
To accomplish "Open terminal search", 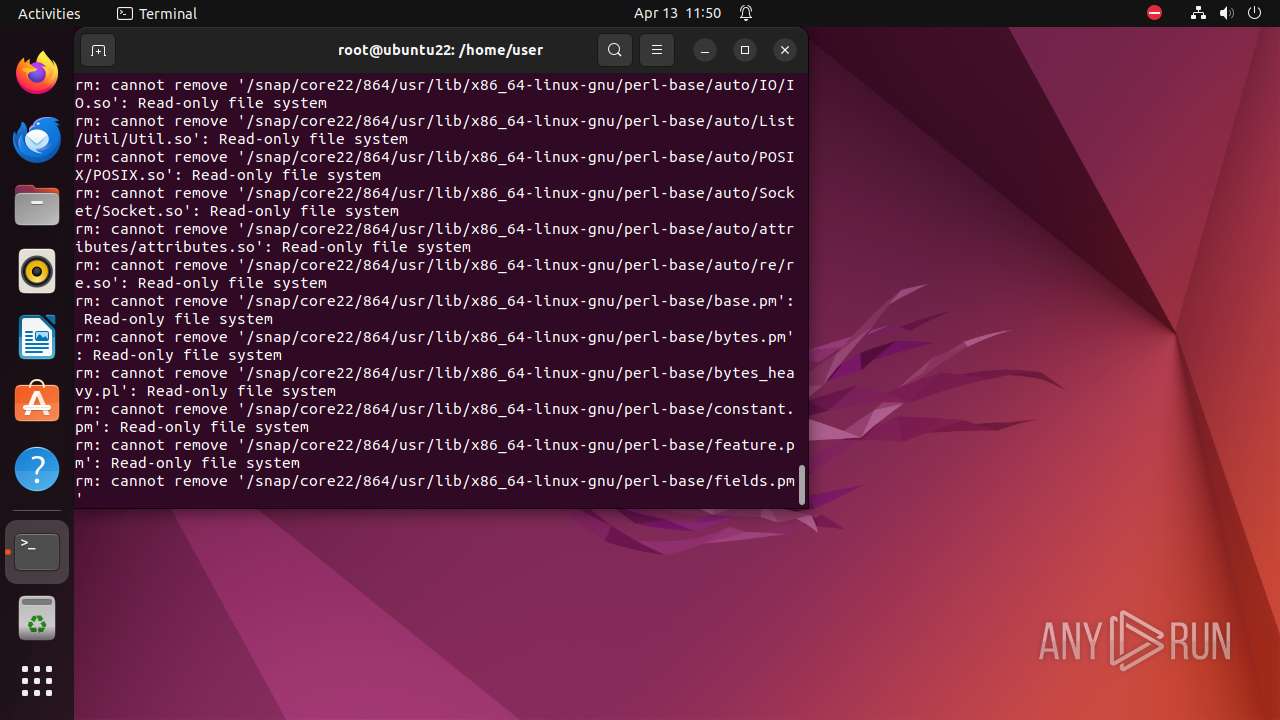I will [x=615, y=50].
